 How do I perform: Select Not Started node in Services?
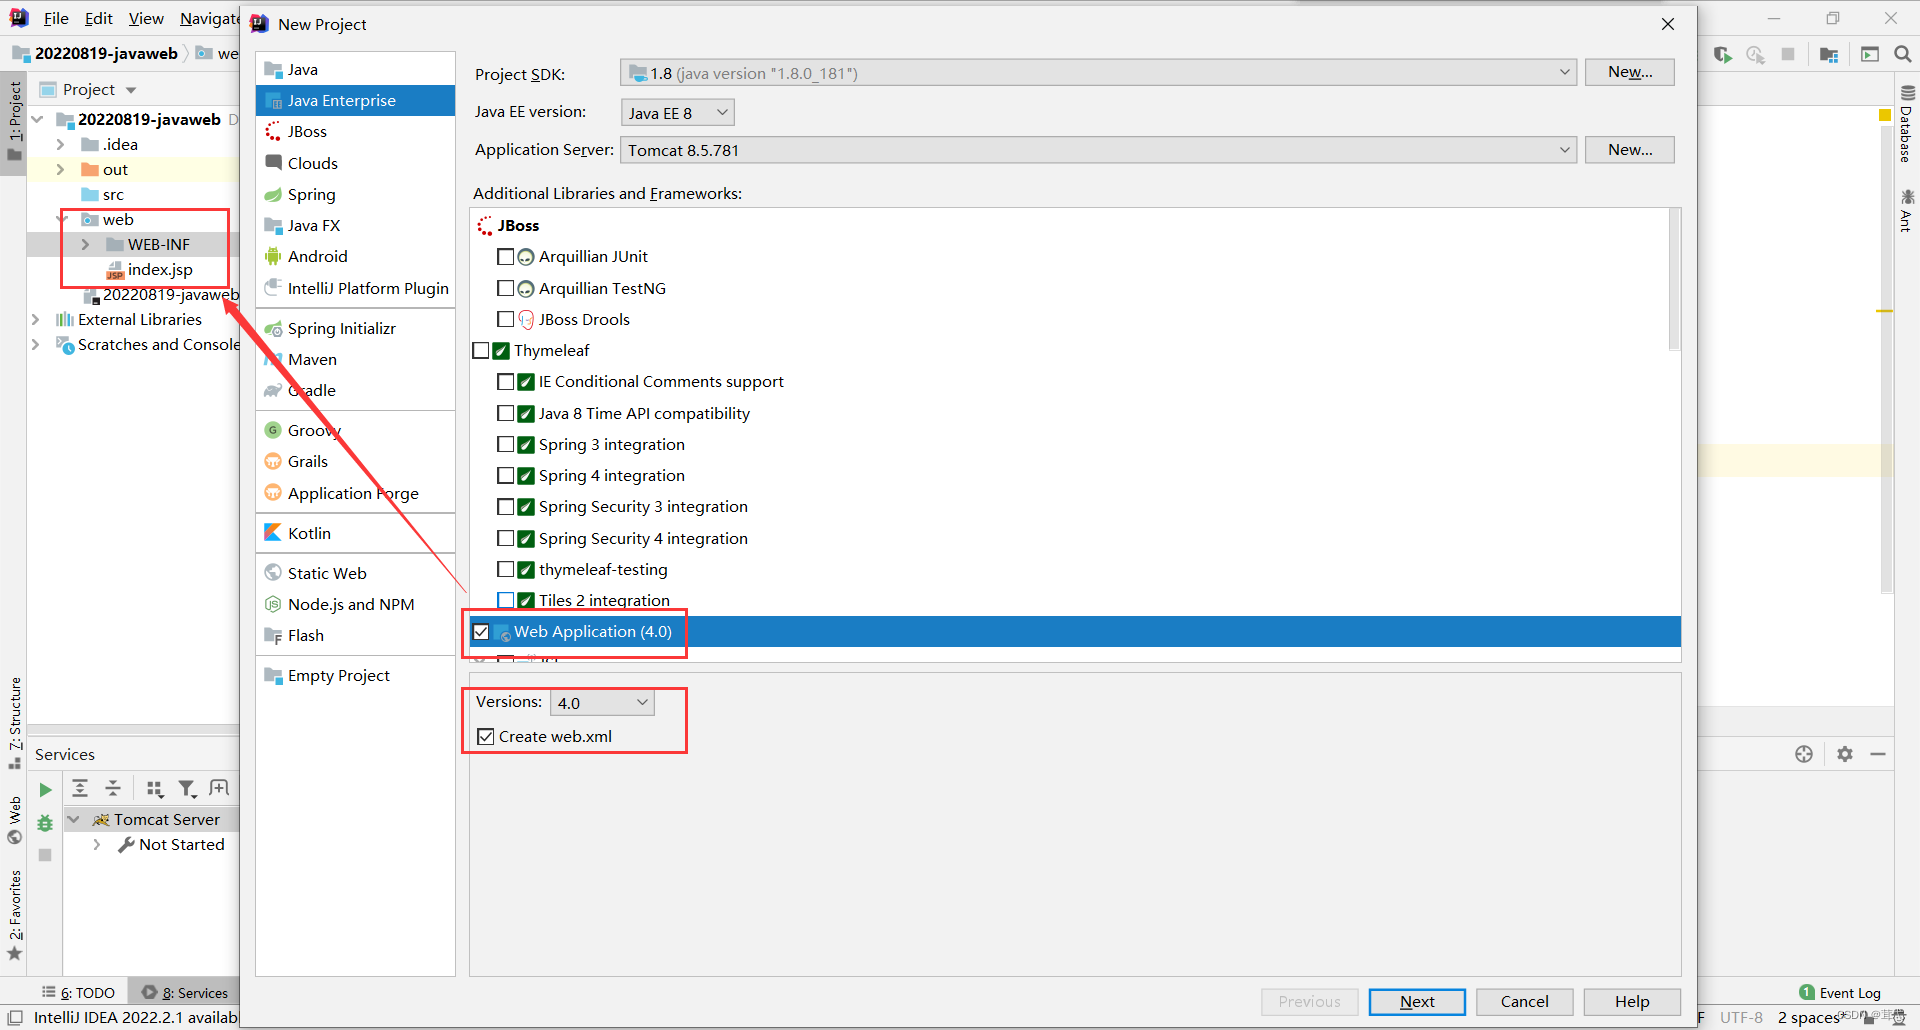181,844
